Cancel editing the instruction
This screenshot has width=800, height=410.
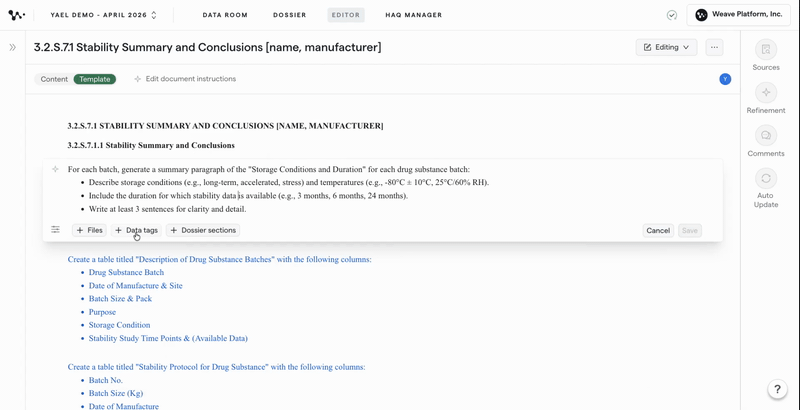(658, 230)
